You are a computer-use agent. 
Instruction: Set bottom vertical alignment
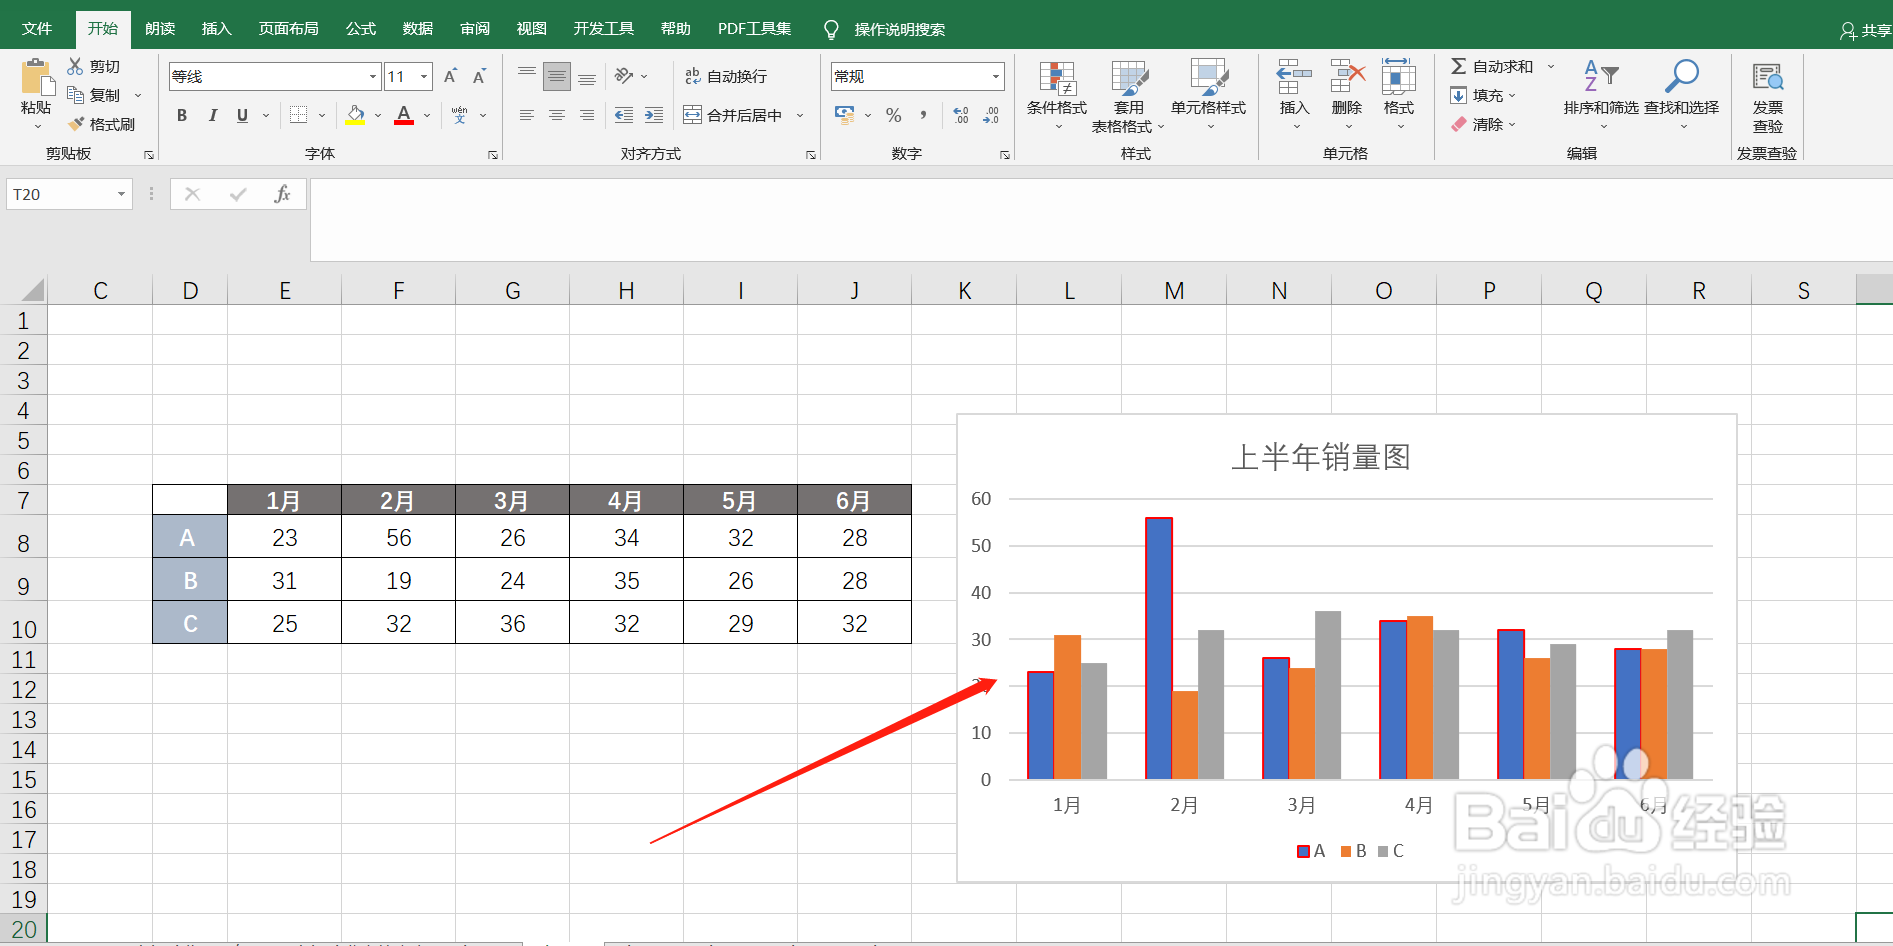(587, 76)
